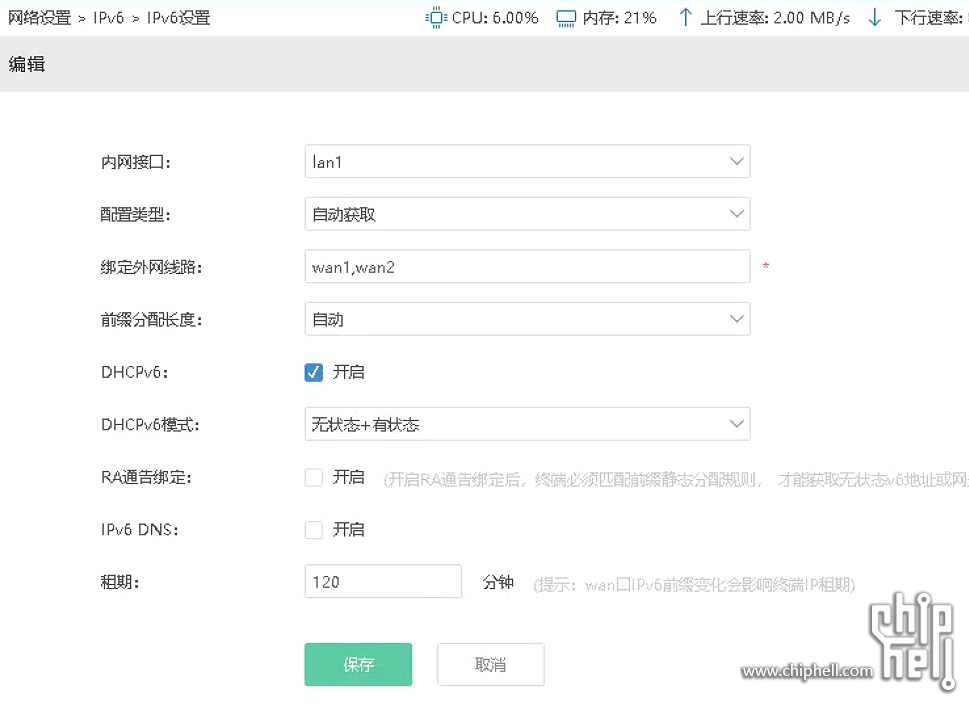Click the 取消 cancel button
The height and width of the screenshot is (706, 969).
pos(490,664)
